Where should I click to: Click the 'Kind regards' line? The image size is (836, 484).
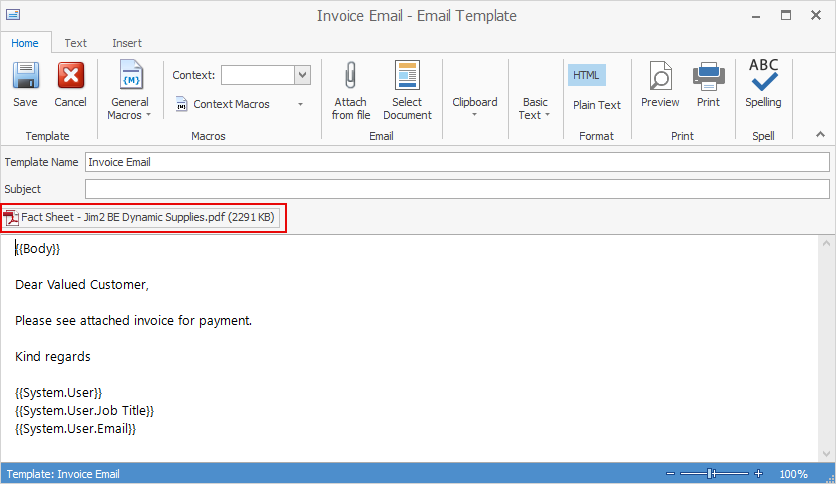click(53, 357)
